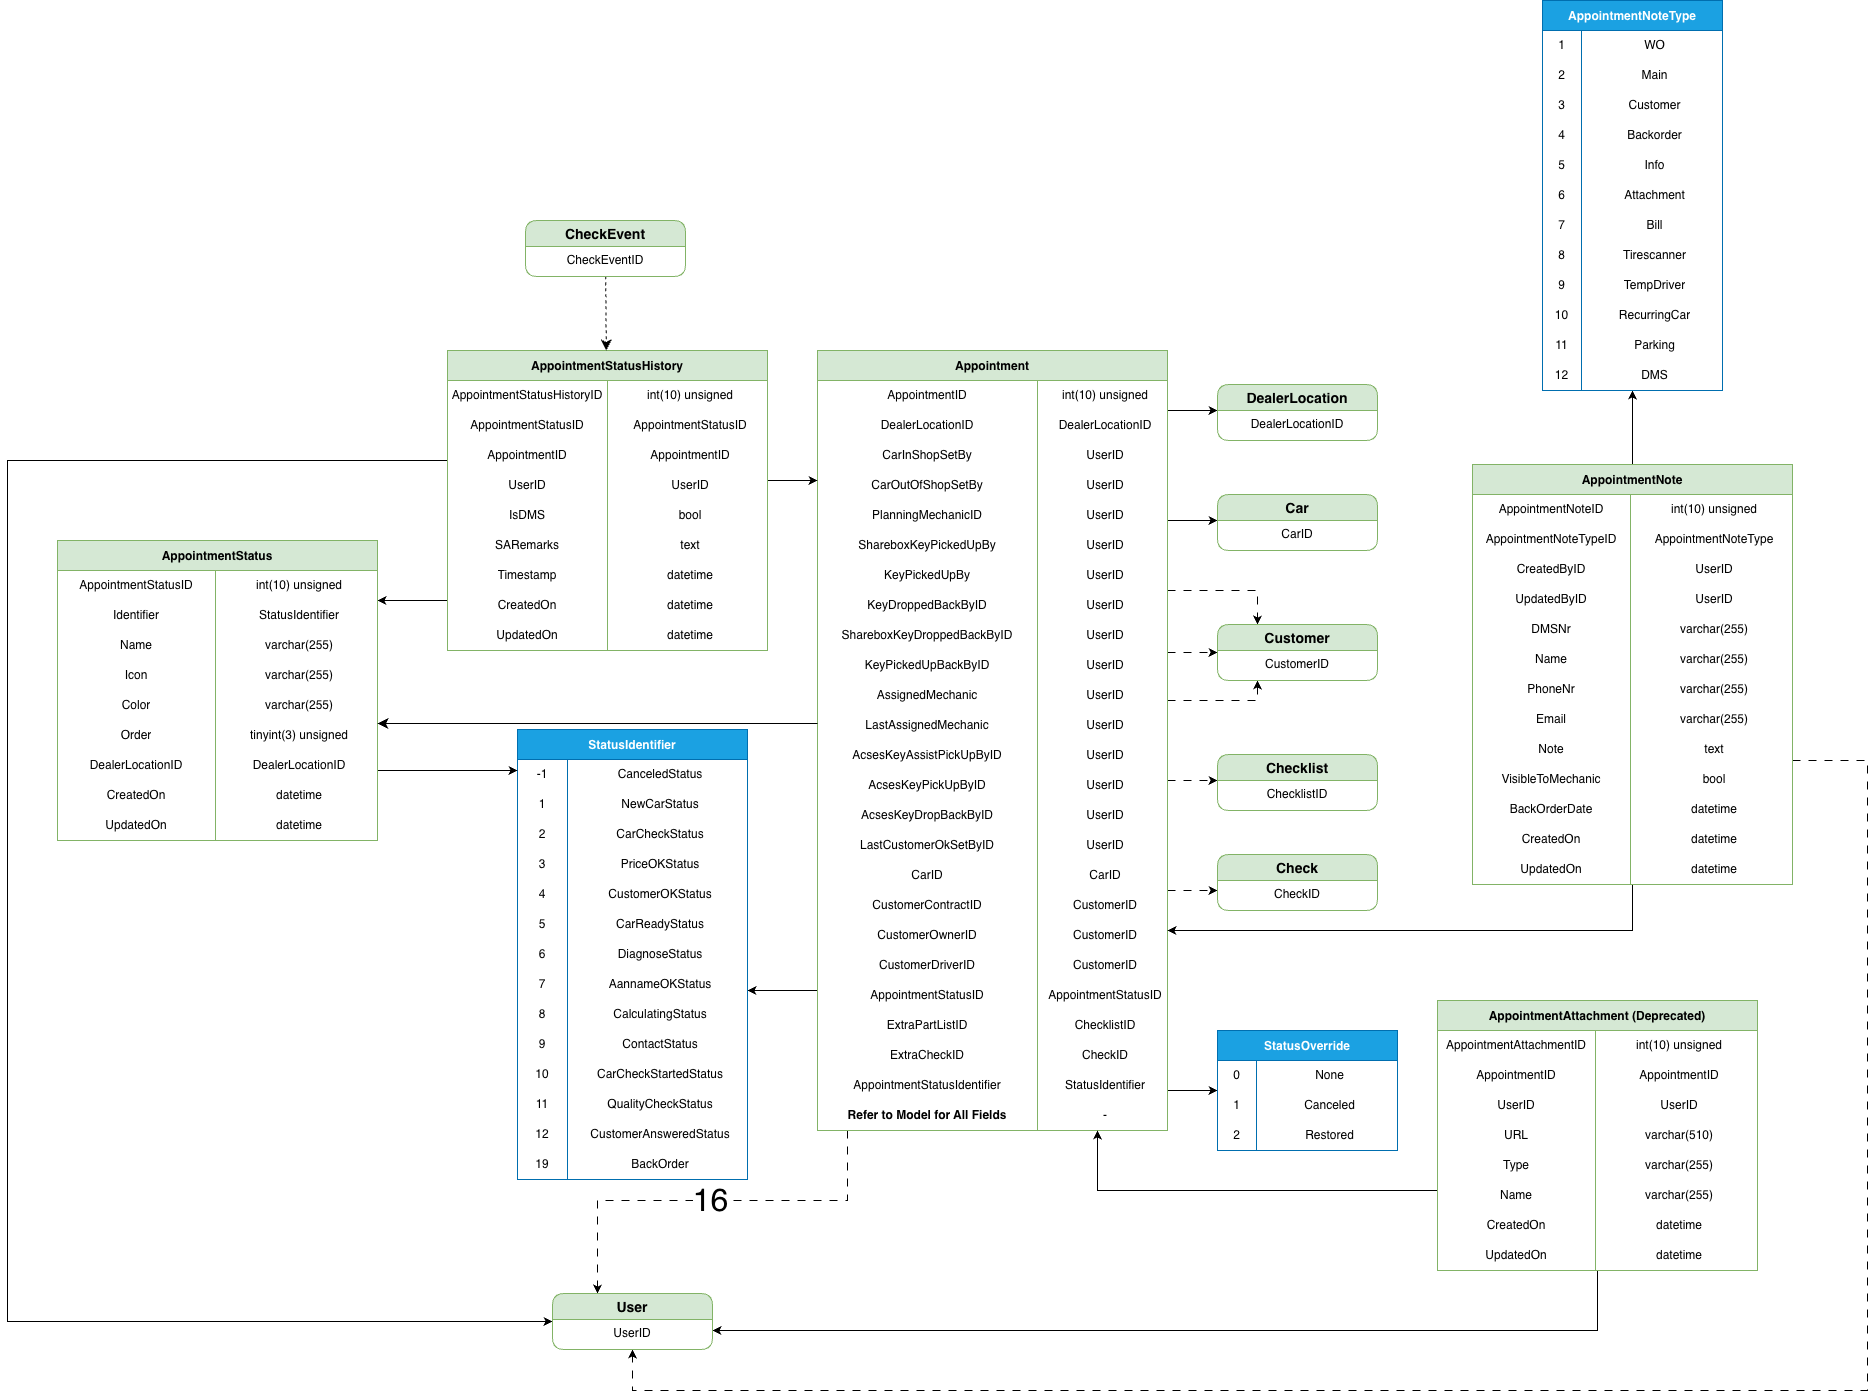This screenshot has width=1876, height=1399.
Task: Click the 16 label on dashed connector
Action: coord(710,1200)
